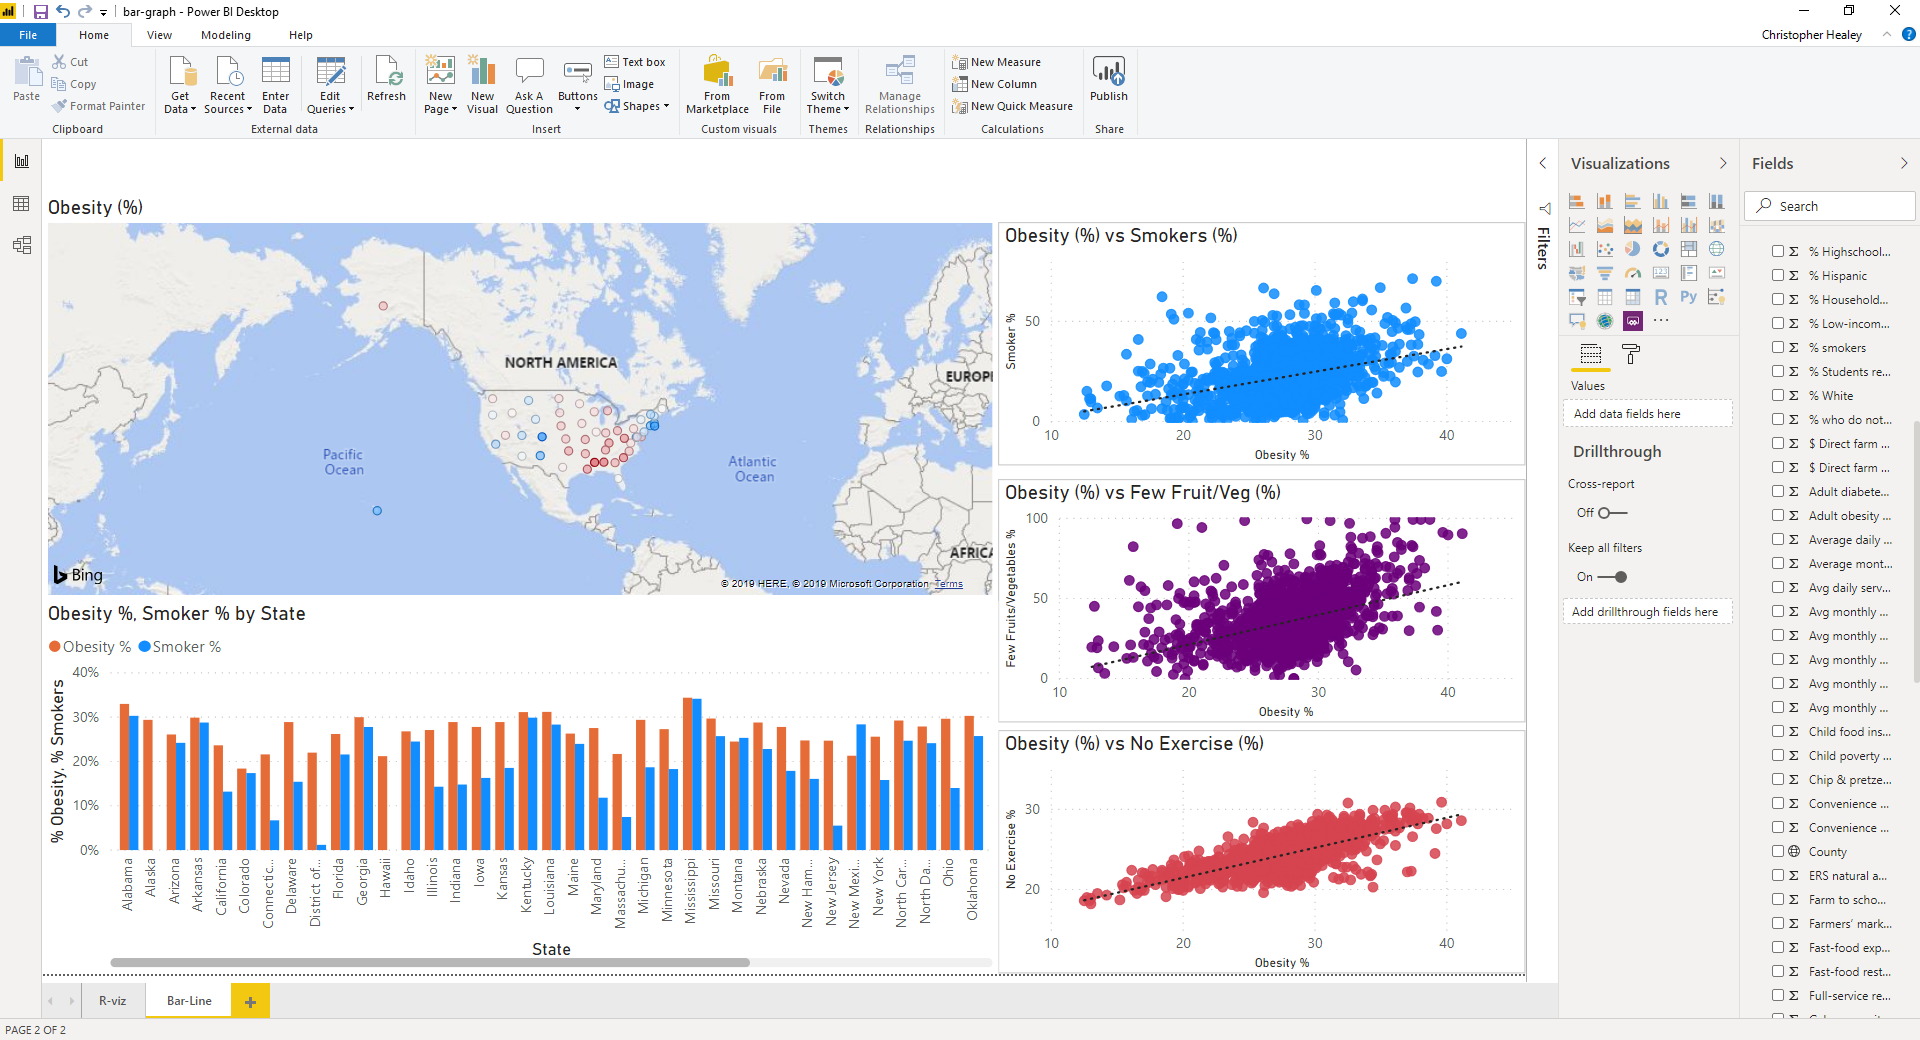
Task: Click New Column button
Action: pos(995,84)
